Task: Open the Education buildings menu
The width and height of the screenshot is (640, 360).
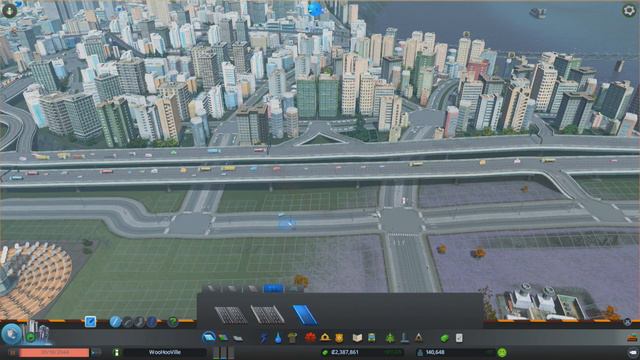Action: click(x=357, y=338)
